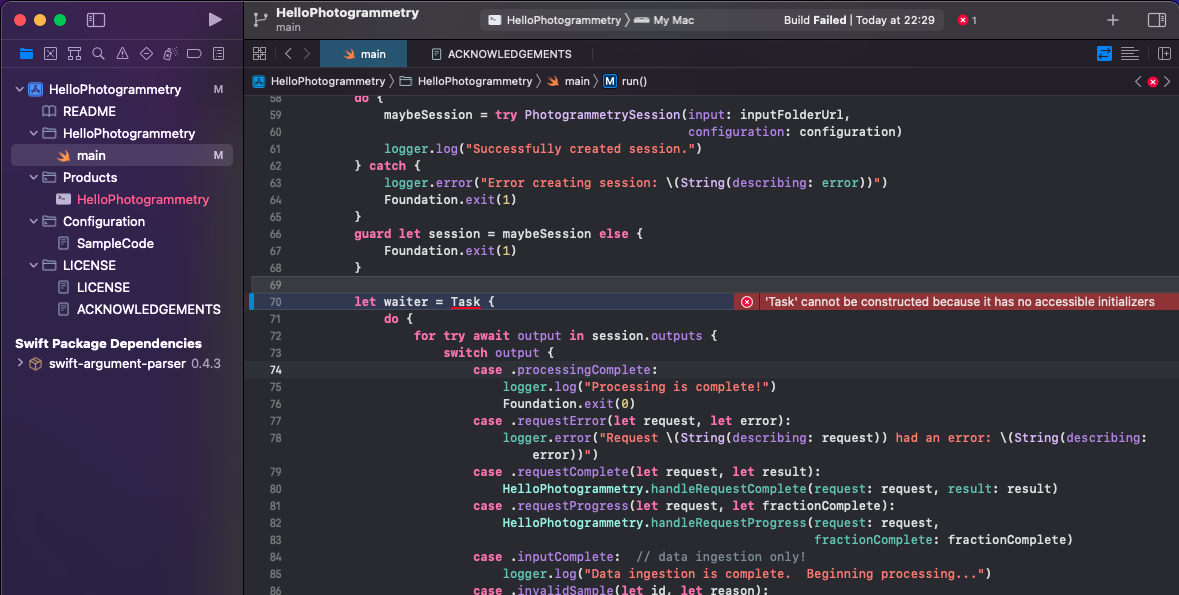Open the Symbol navigator
This screenshot has width=1179, height=595.
tap(74, 53)
